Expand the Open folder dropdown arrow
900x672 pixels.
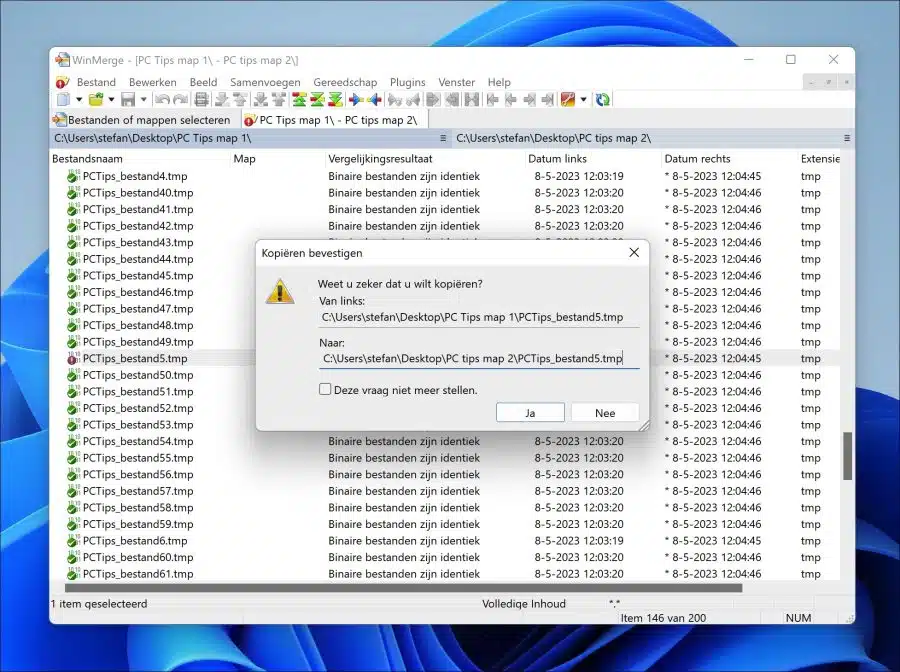111,100
